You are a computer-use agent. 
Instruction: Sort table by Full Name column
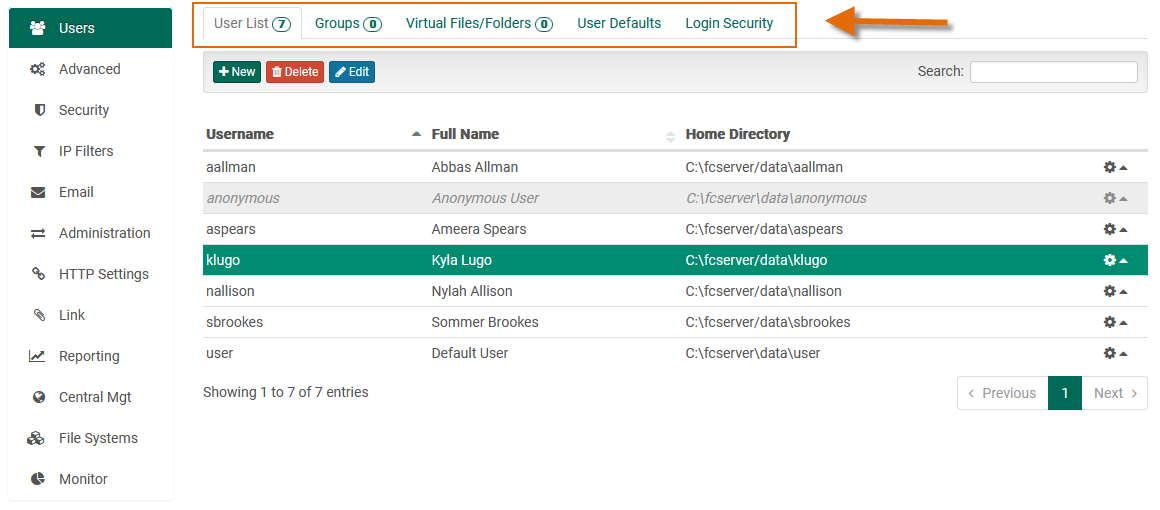553,134
